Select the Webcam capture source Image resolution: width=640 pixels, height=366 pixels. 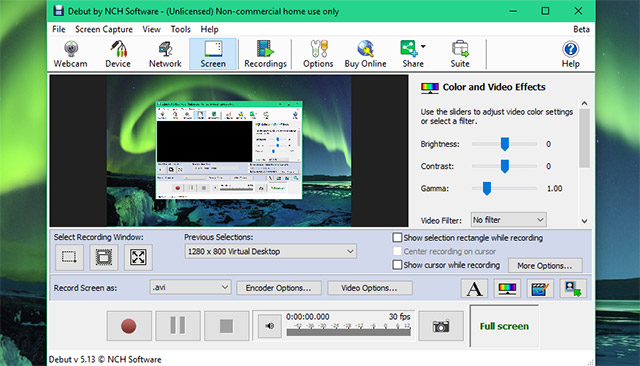click(71, 54)
